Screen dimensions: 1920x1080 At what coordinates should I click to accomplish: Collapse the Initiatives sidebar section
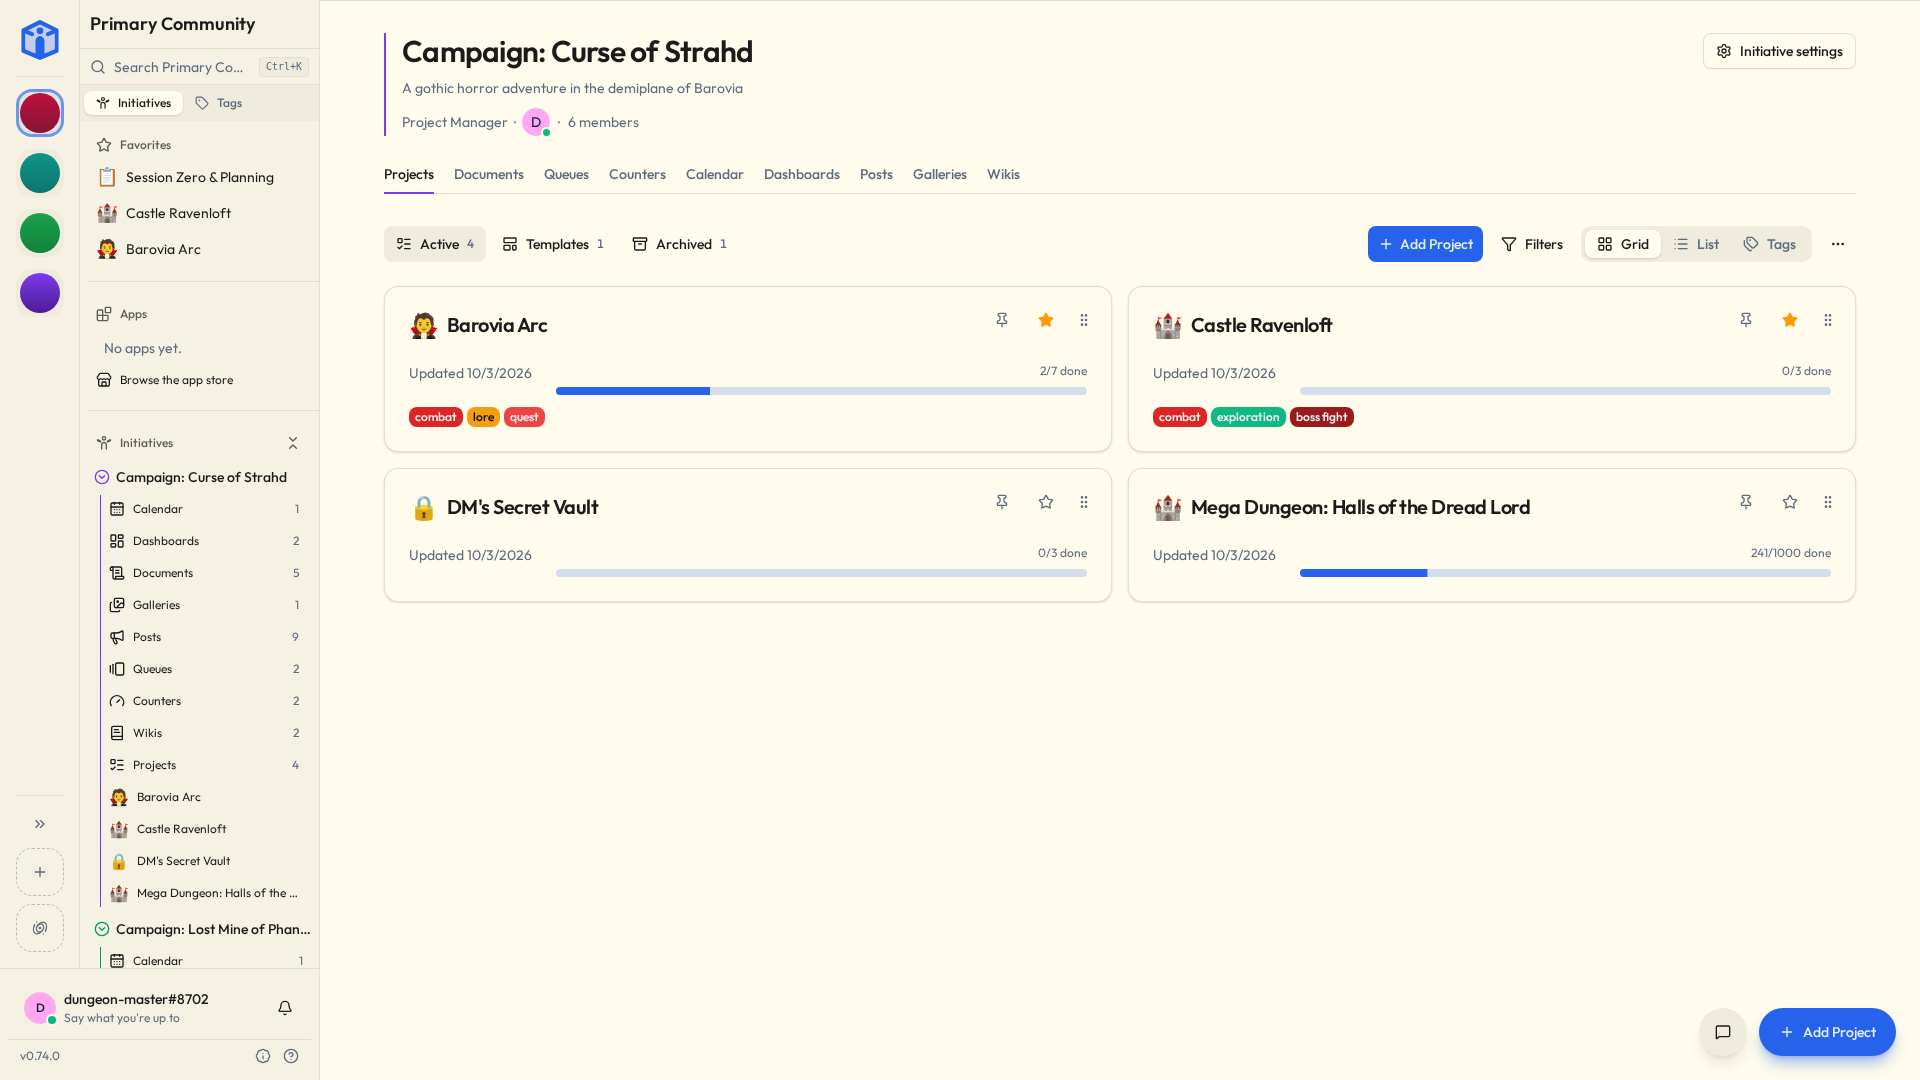(293, 443)
